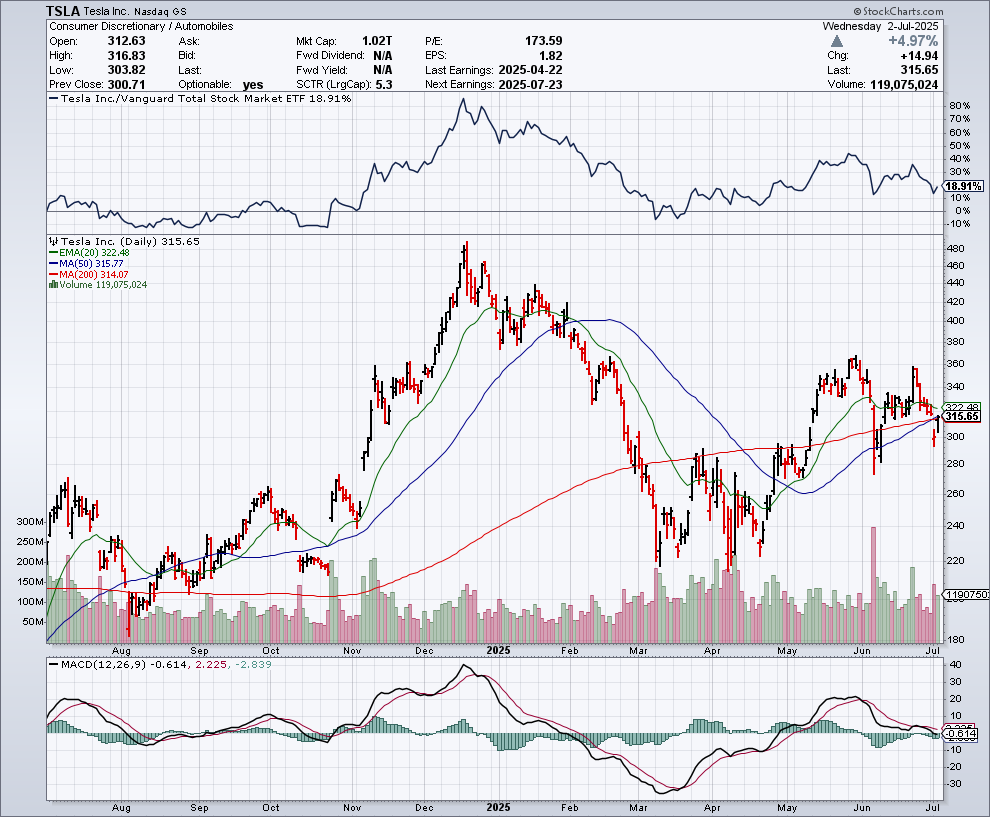Click the Prev Close value 300.71
The image size is (990, 817).
[126, 85]
